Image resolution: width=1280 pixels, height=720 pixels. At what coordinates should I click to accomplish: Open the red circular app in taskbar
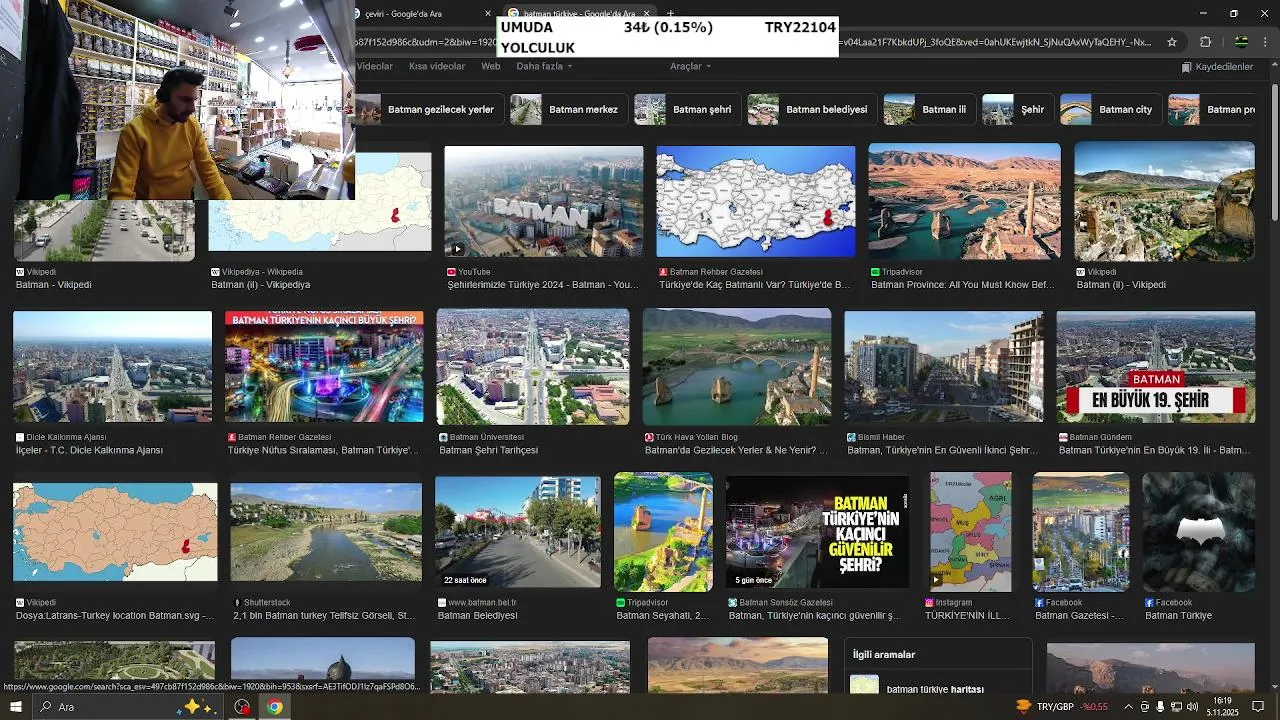[x=242, y=707]
